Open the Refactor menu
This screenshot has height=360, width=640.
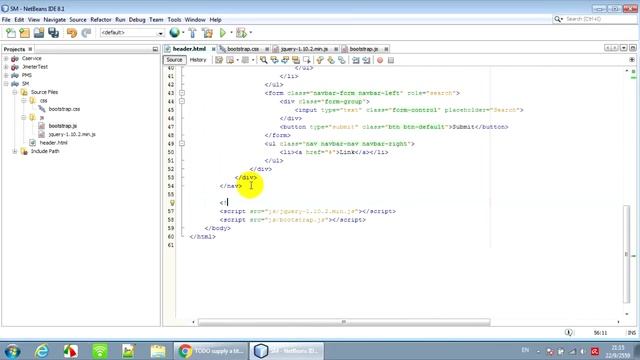[101, 20]
